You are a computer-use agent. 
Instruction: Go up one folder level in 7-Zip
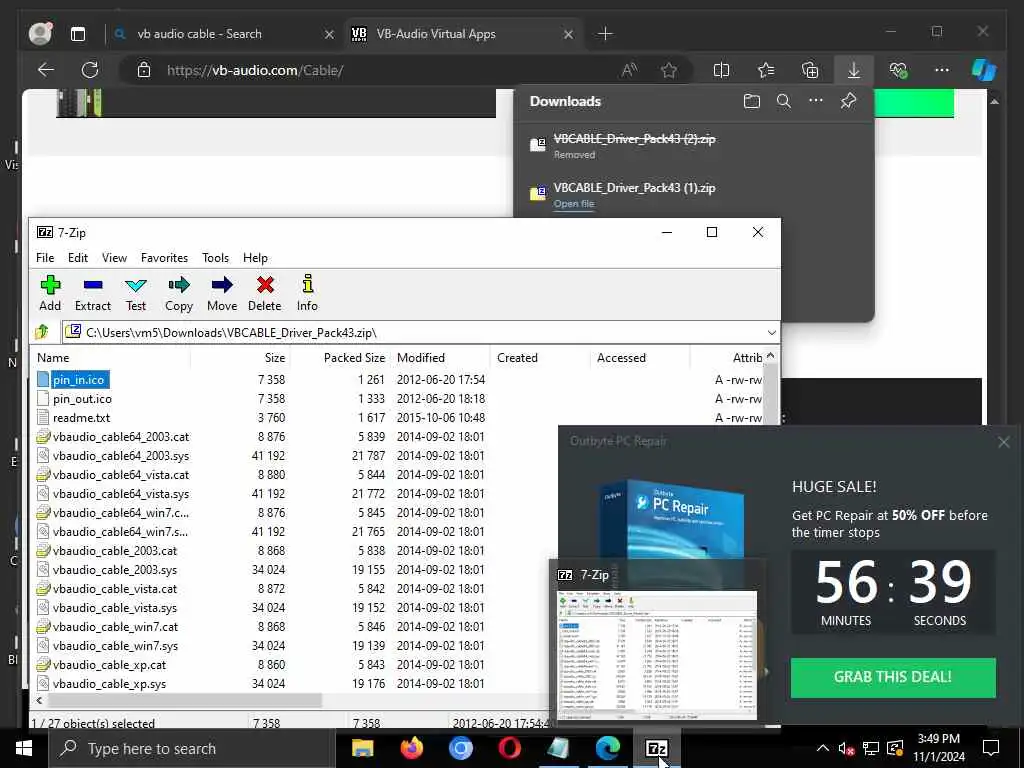click(42, 332)
